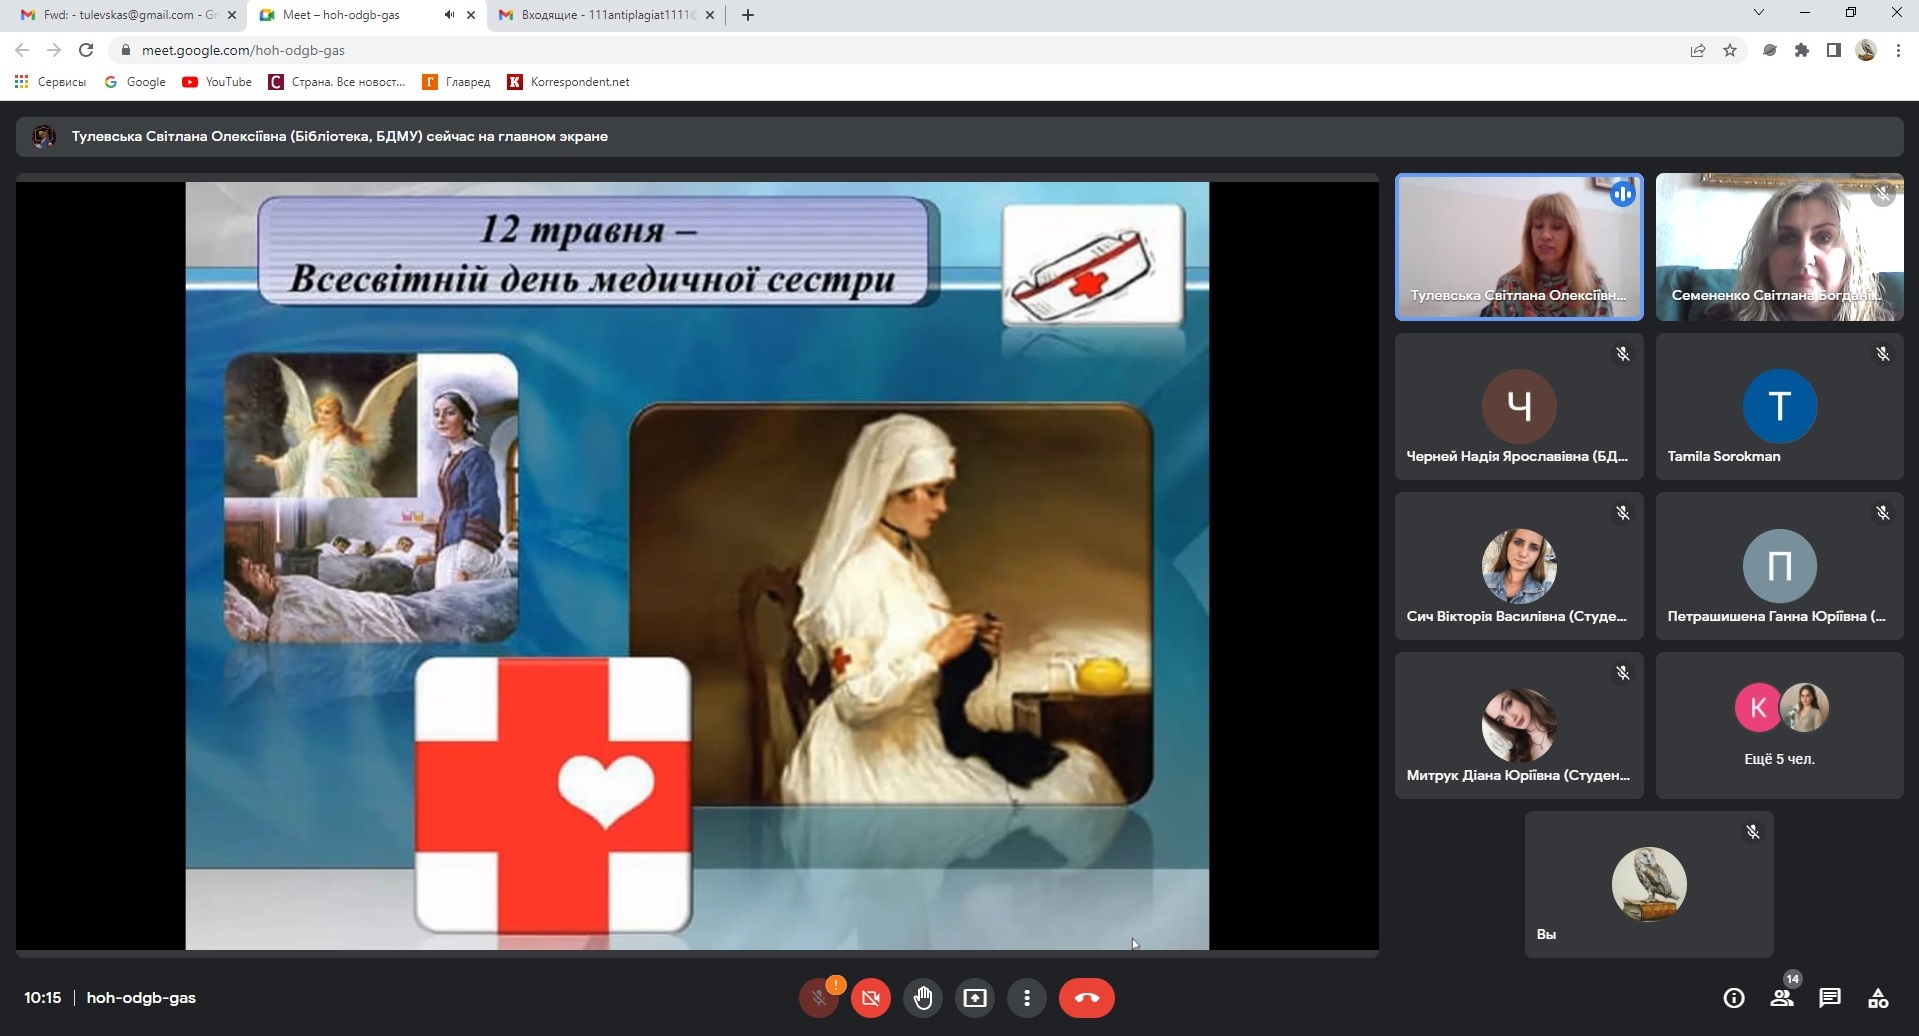This screenshot has height=1036, width=1919.
Task: Click the muted mic icon on Петрашишена tile
Action: 1883,513
